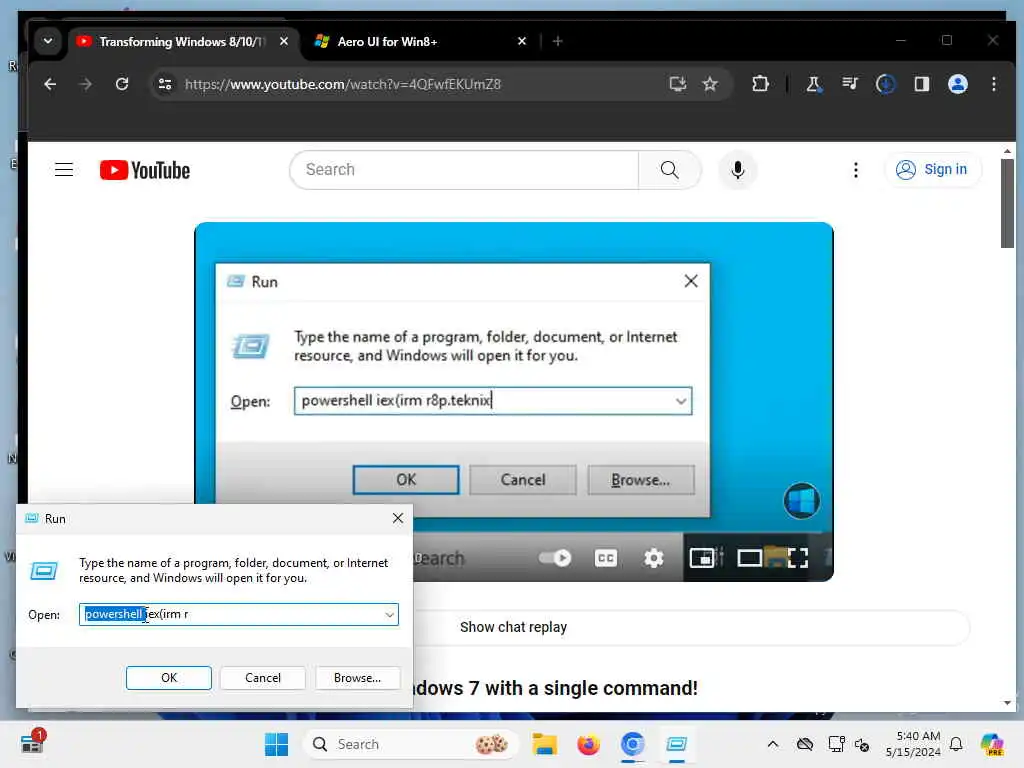1024x768 pixels.
Task: Open the widgets icon with notification badge
Action: [32, 743]
